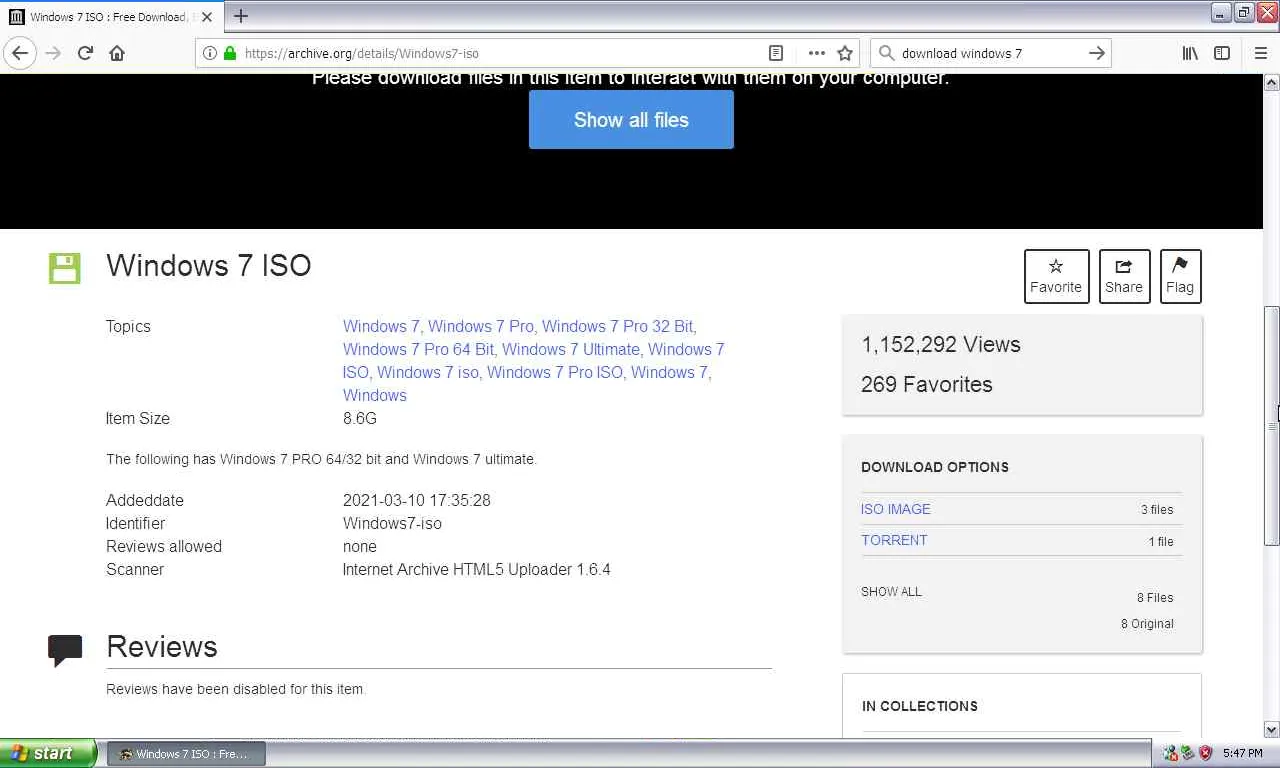Click the IN COLLECTIONS heading
The width and height of the screenshot is (1280, 768).
pyautogui.click(x=920, y=706)
